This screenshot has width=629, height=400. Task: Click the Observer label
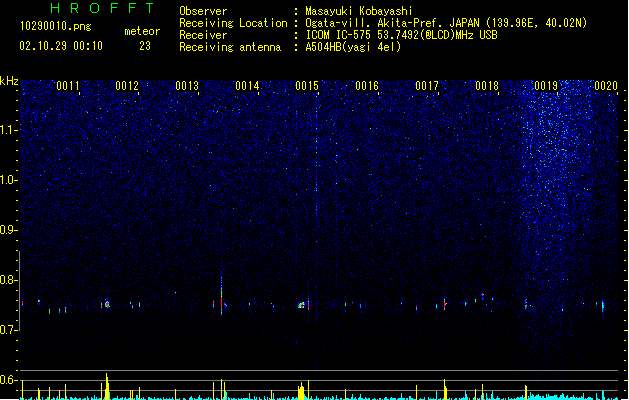(x=203, y=11)
